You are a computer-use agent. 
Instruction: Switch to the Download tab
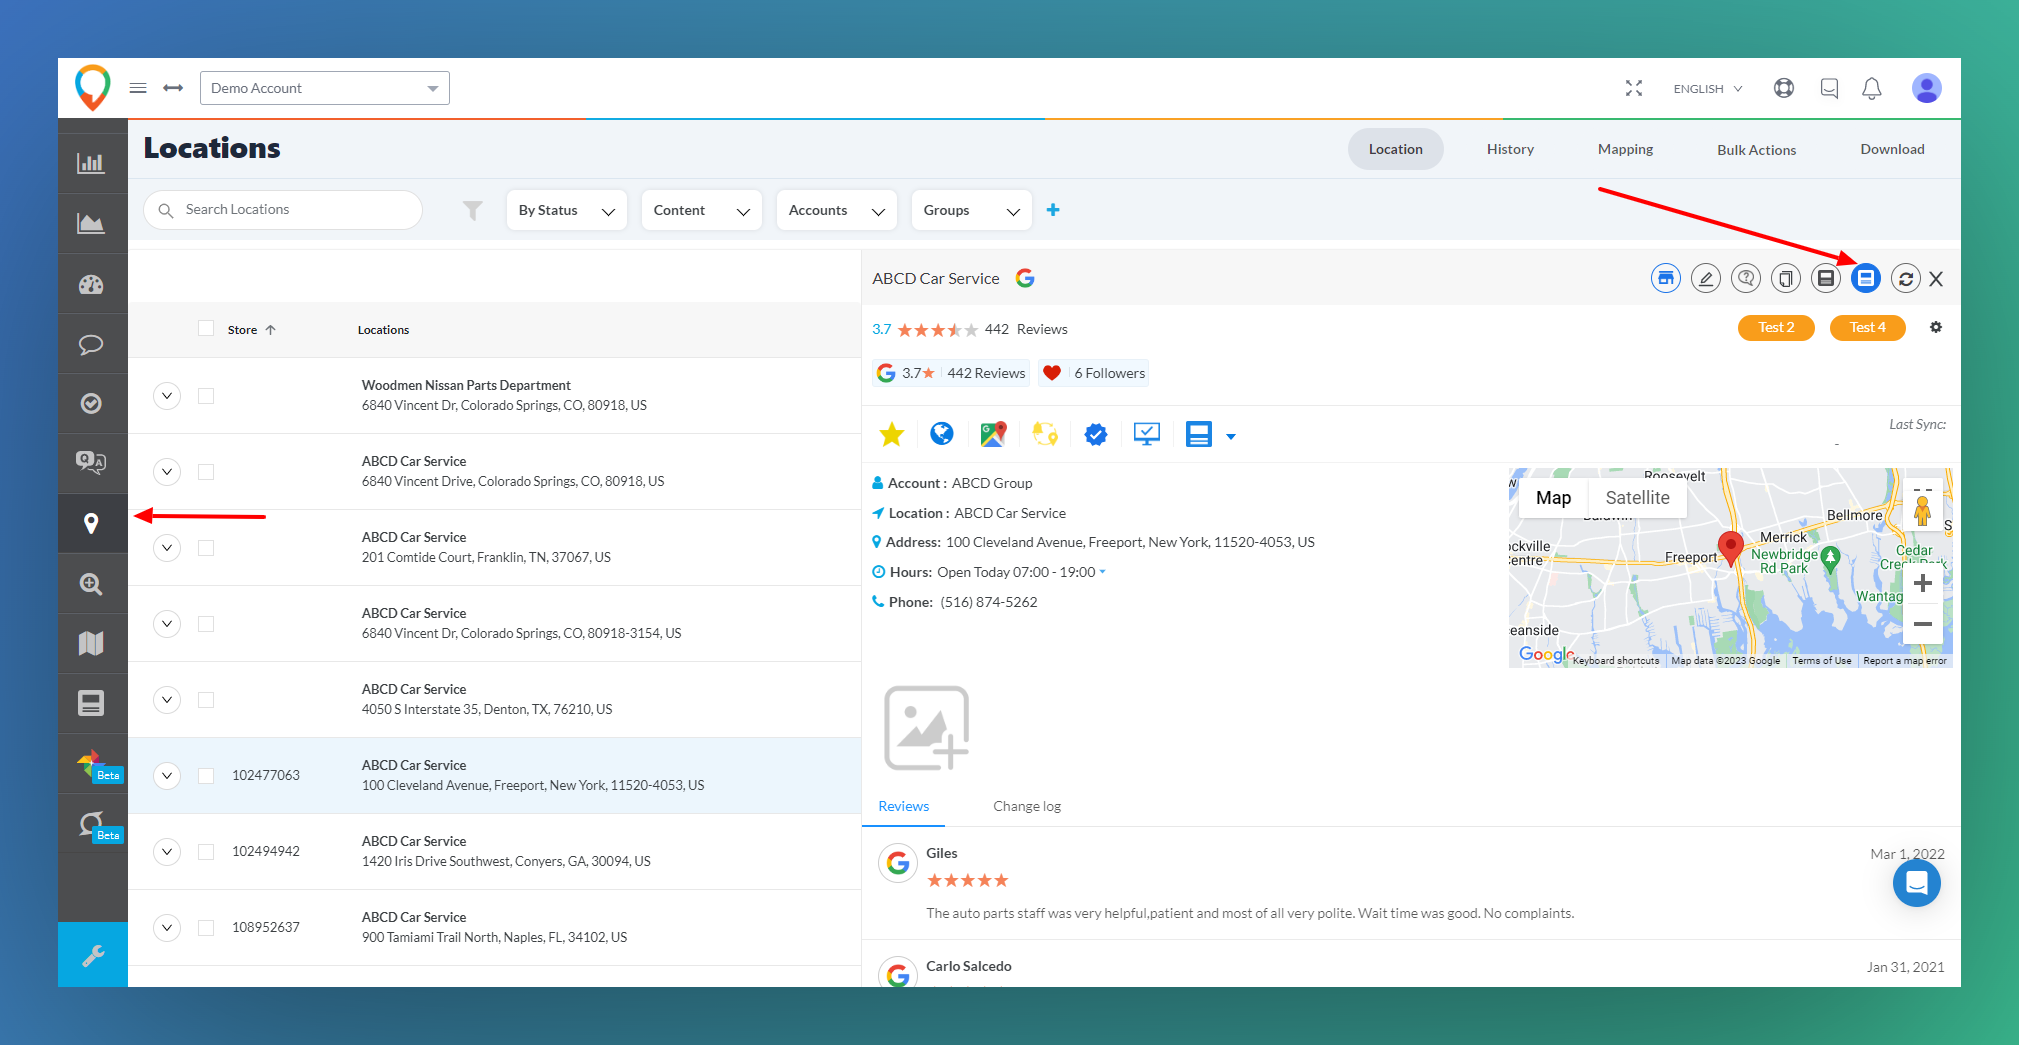1892,149
